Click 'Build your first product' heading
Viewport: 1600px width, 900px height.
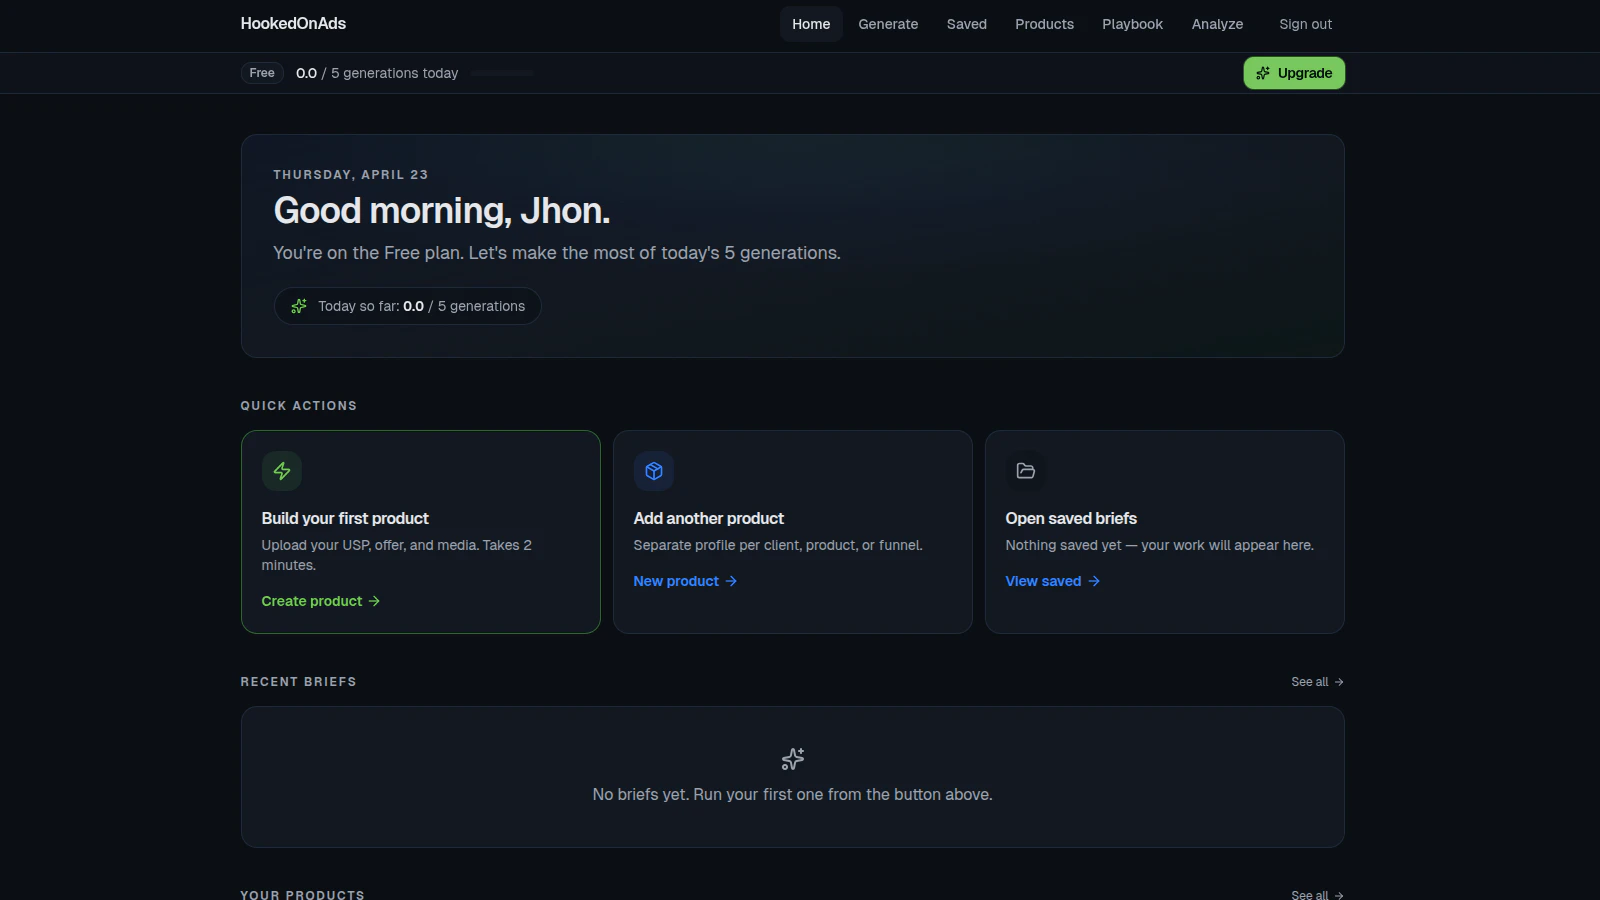click(345, 518)
